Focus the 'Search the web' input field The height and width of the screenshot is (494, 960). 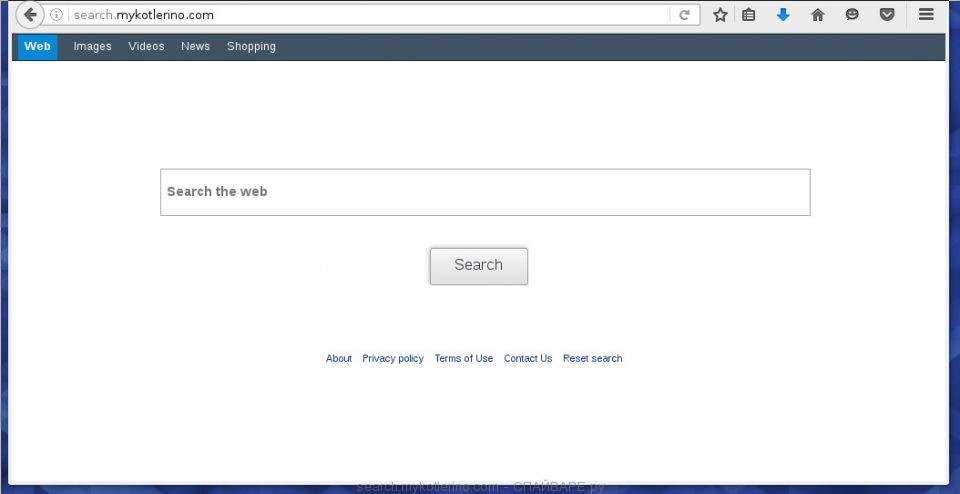coord(485,192)
